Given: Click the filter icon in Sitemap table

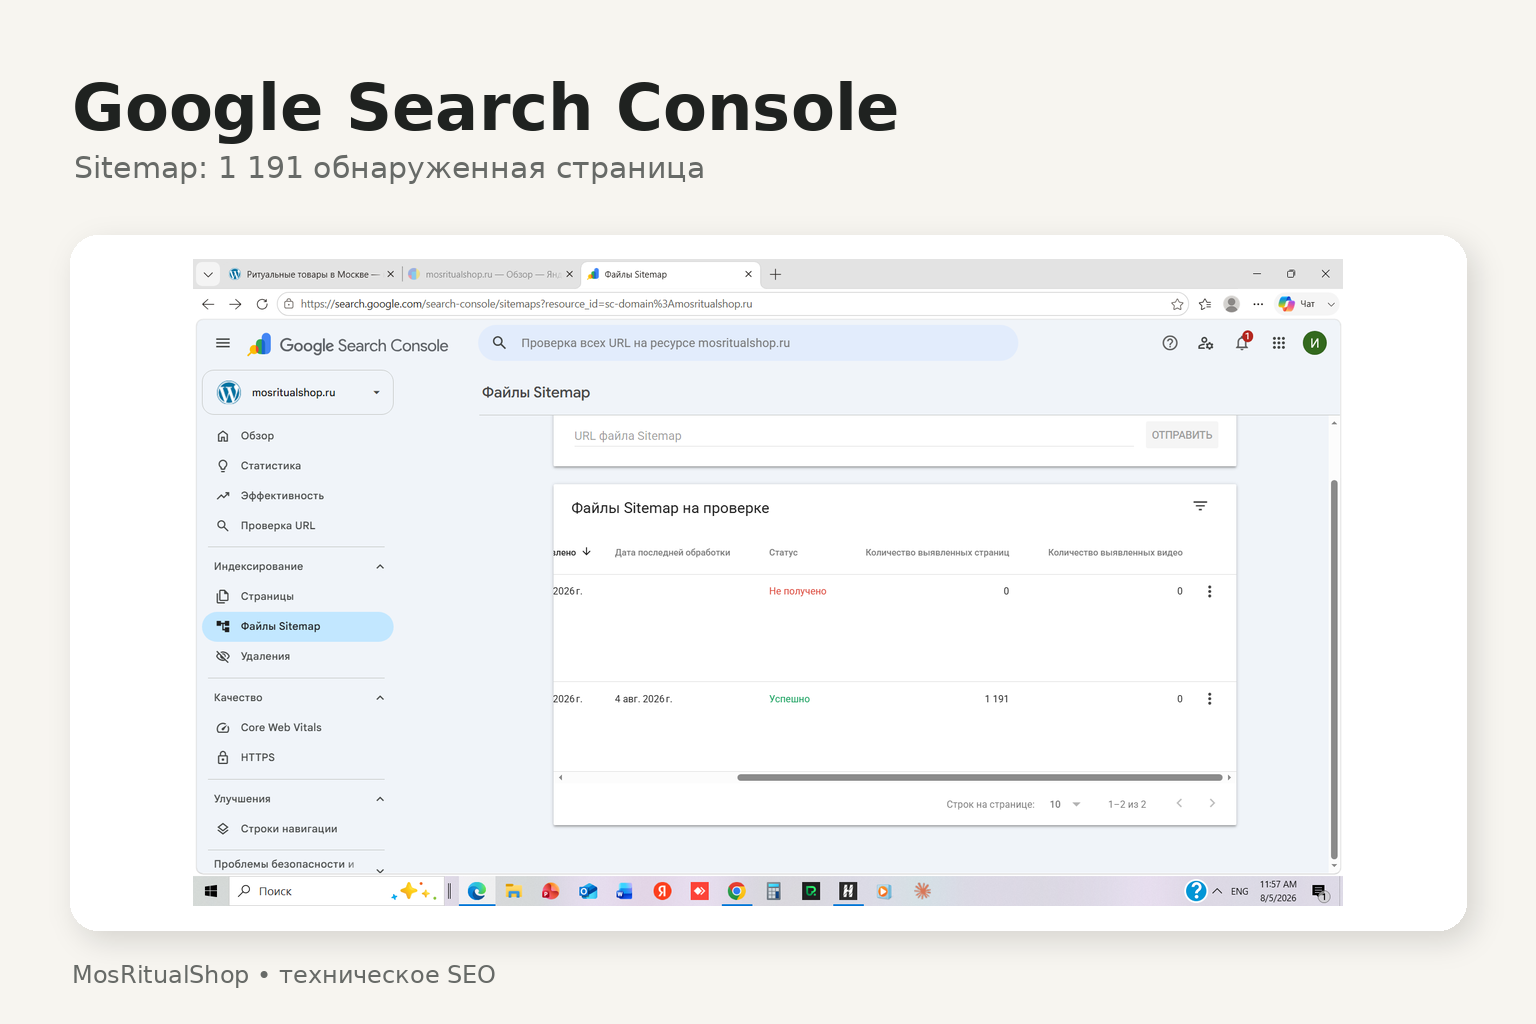Looking at the screenshot, I should (x=1200, y=507).
